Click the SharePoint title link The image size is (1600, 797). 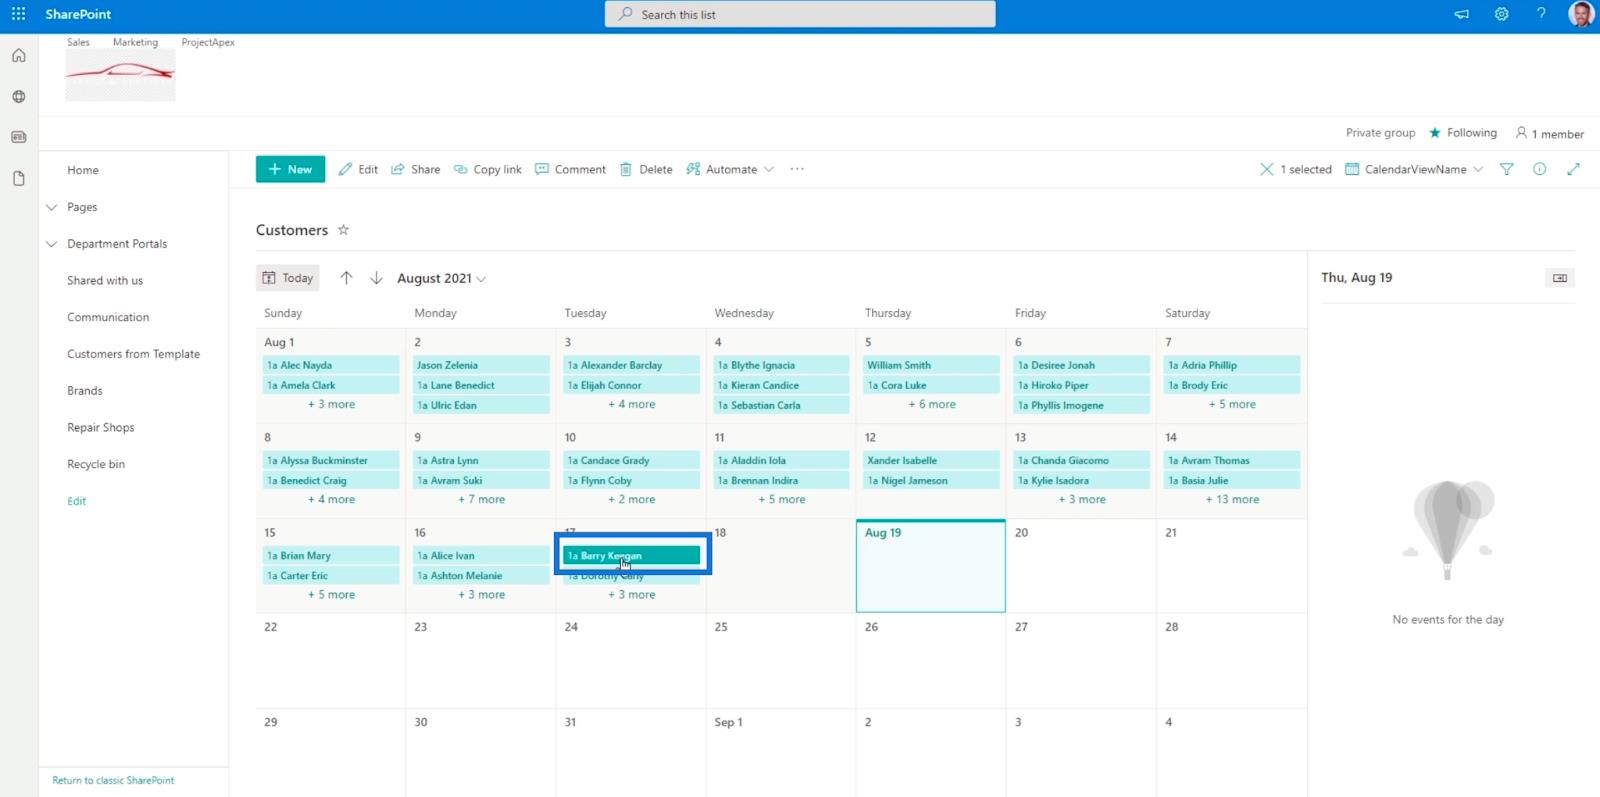point(78,14)
